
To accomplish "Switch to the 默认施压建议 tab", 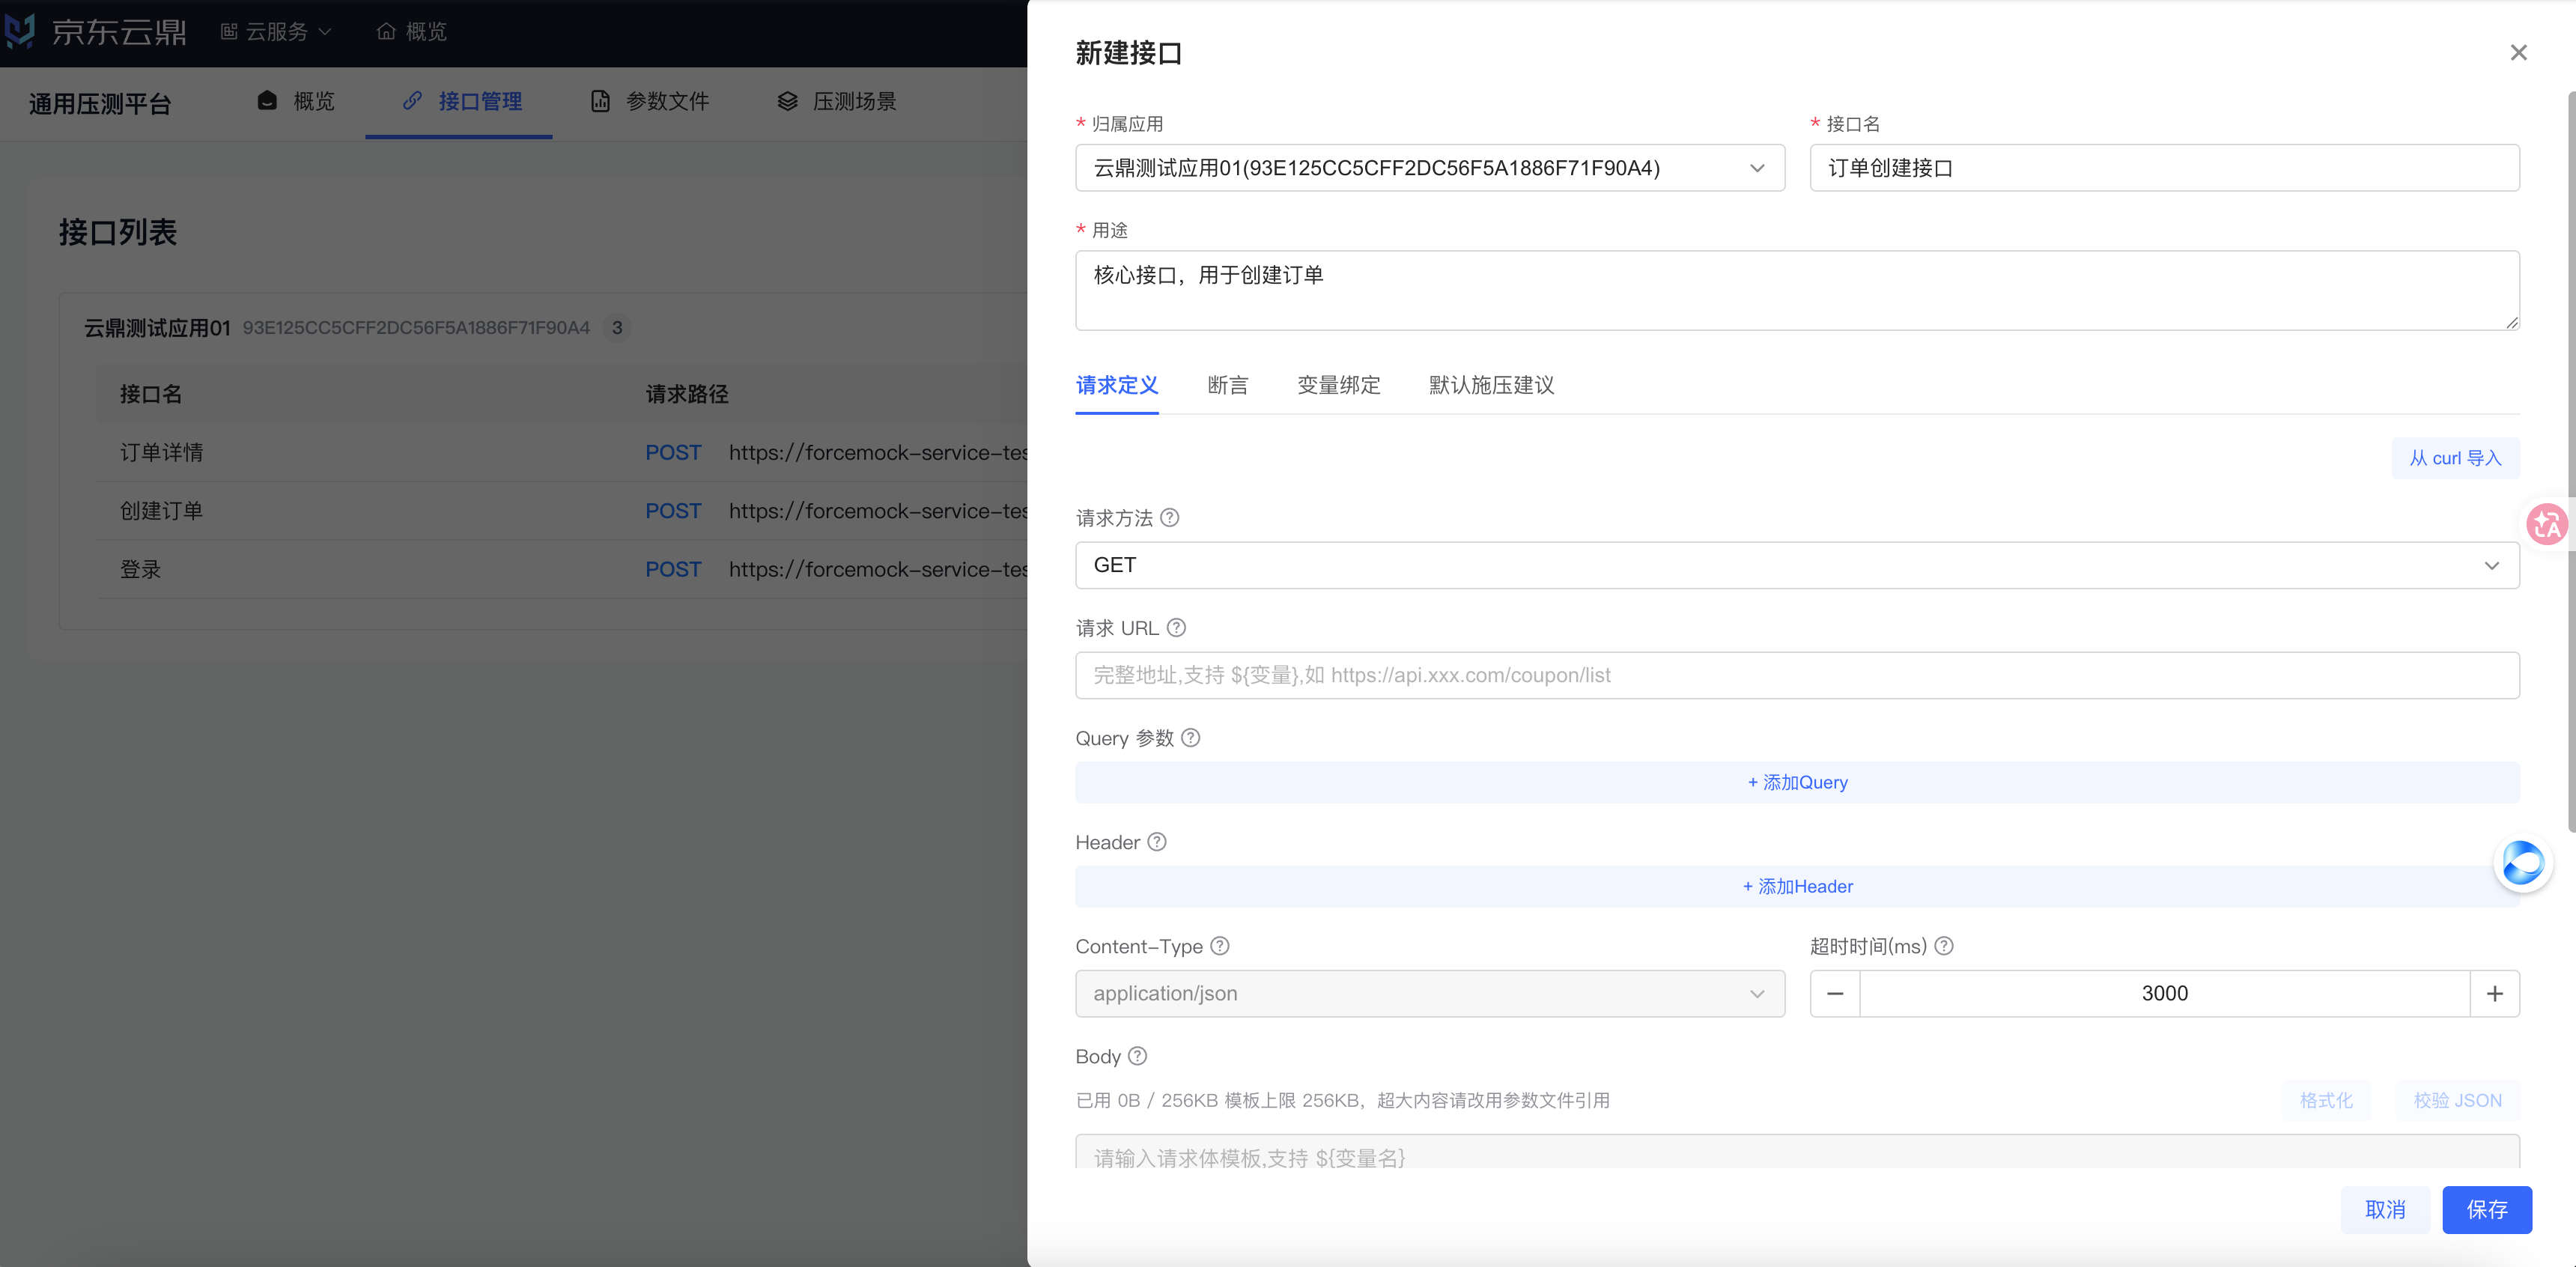I will tap(1491, 385).
